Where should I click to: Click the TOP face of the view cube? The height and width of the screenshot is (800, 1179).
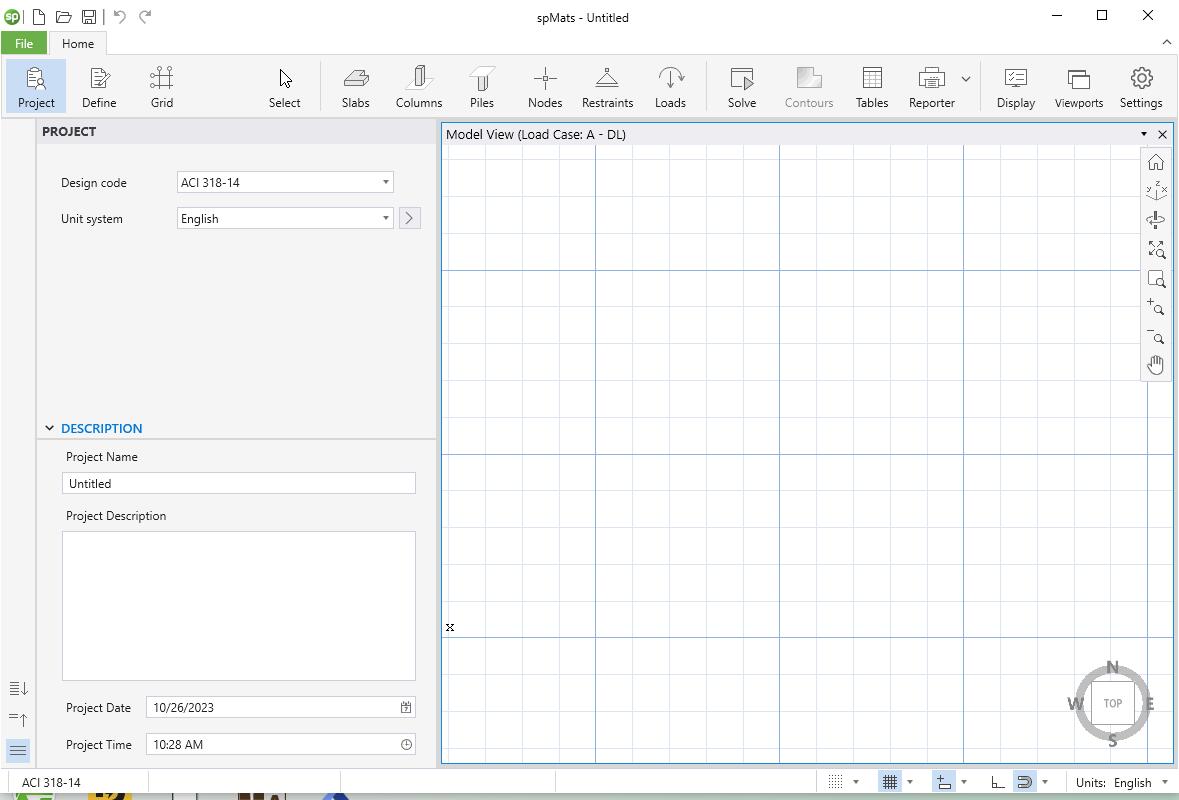pyautogui.click(x=1112, y=703)
